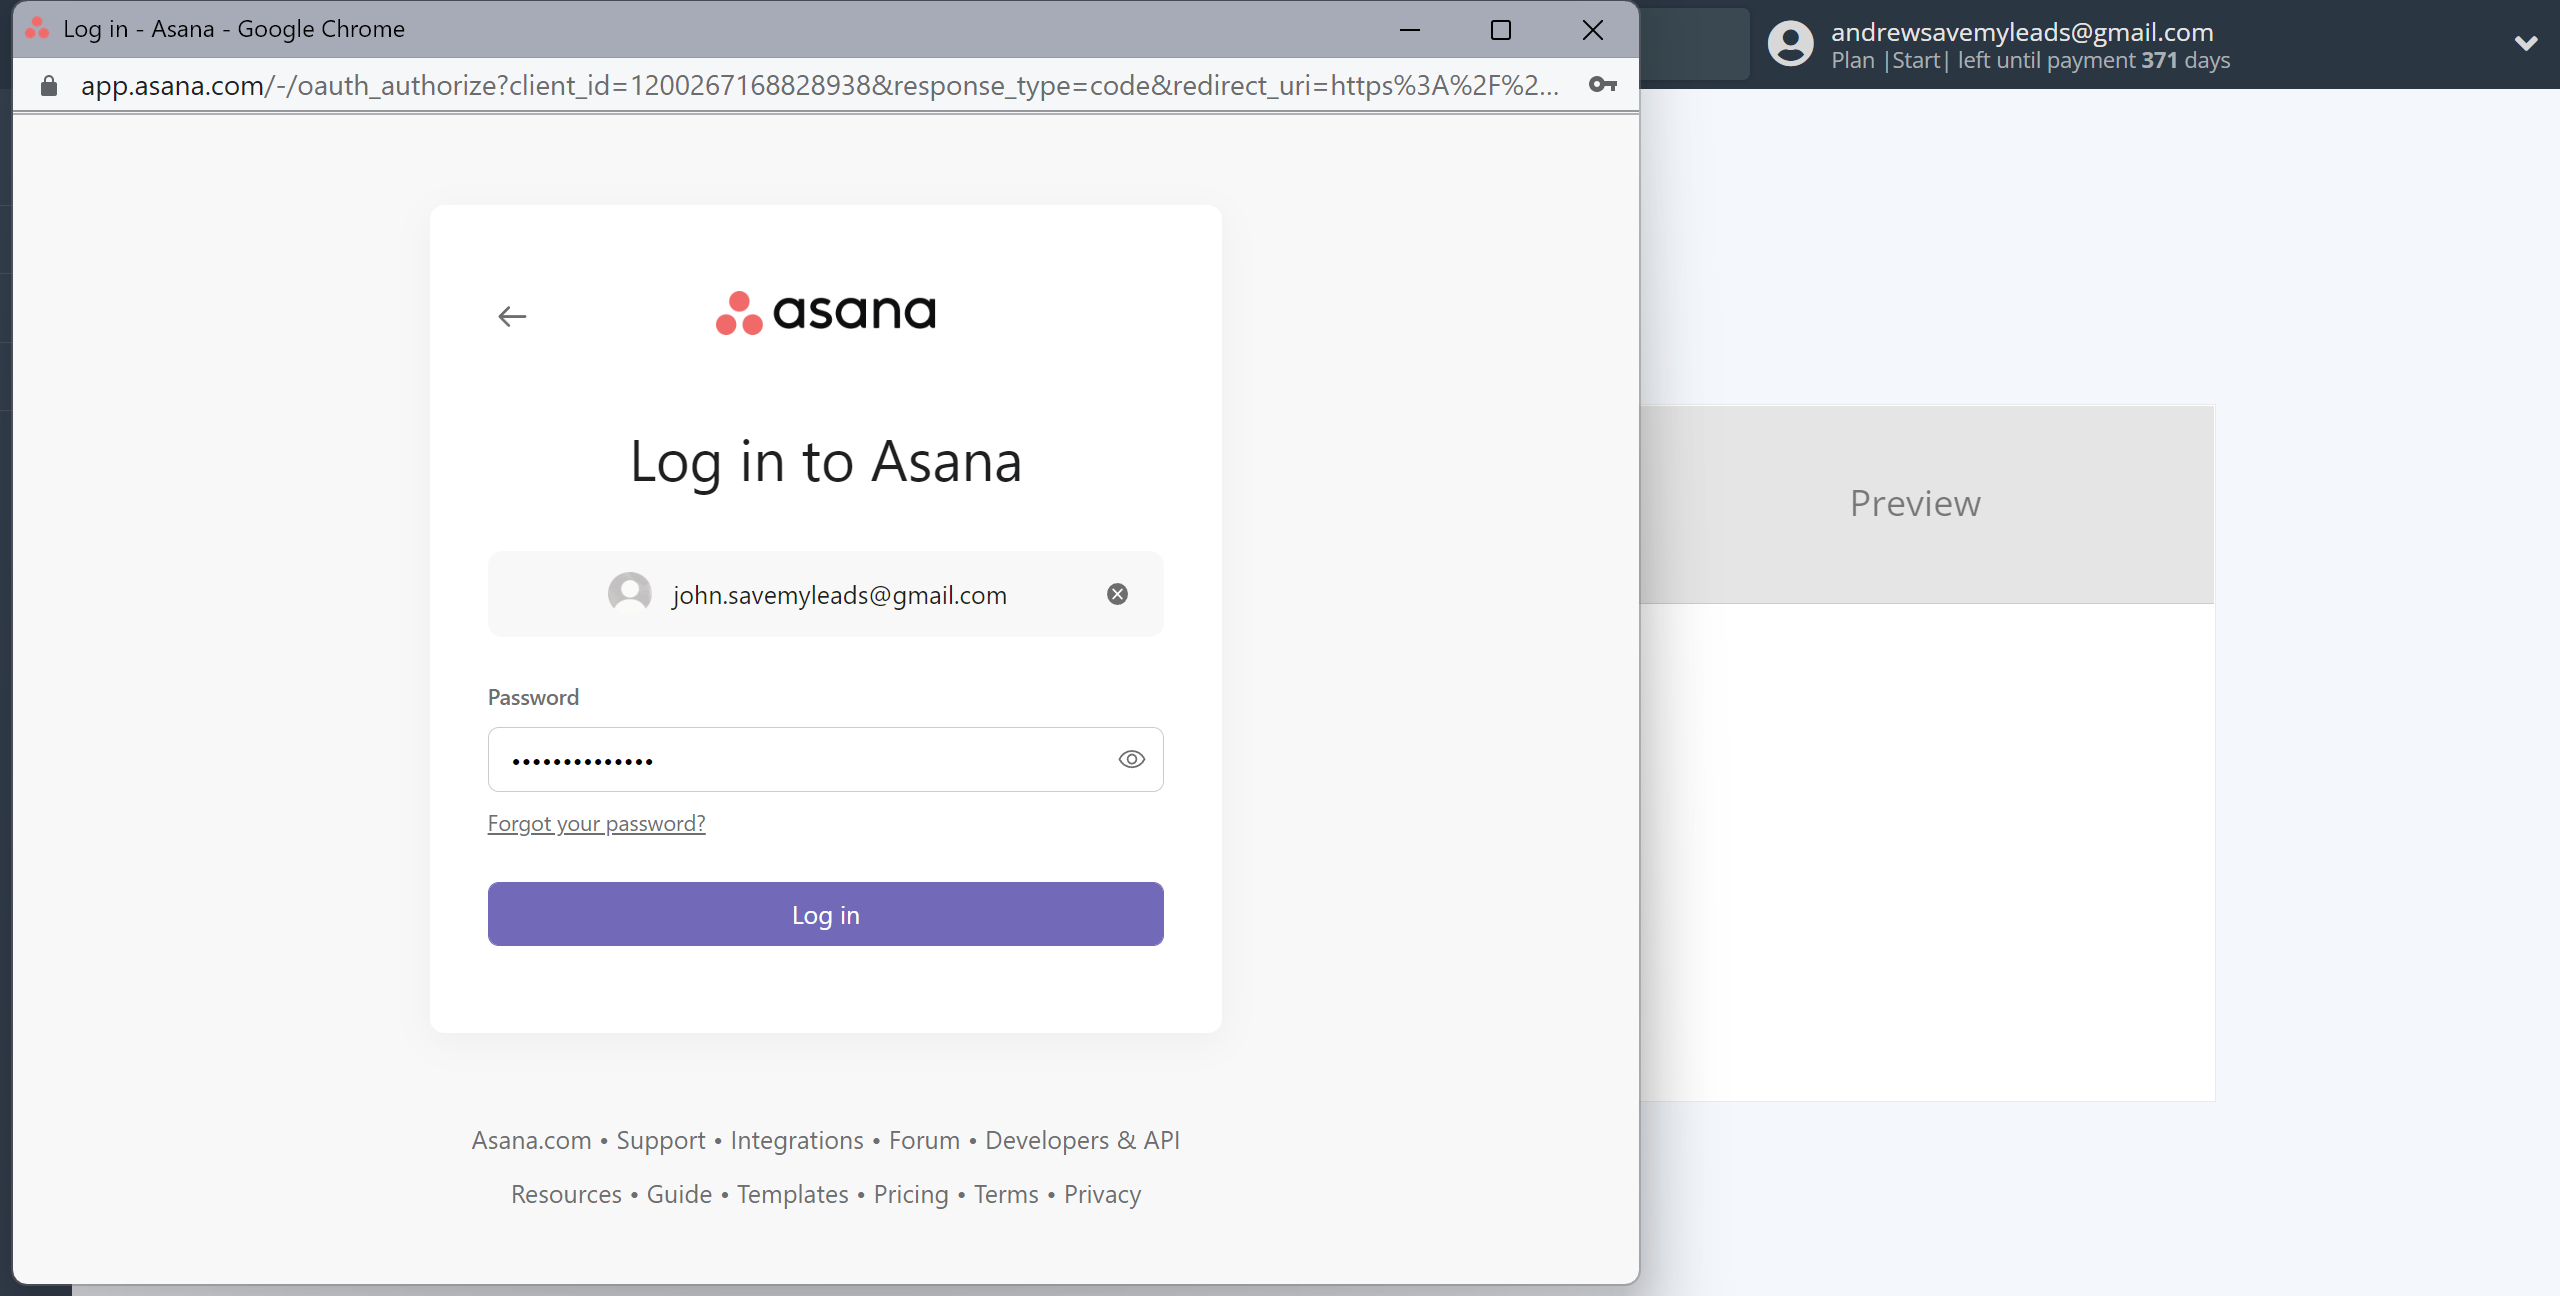This screenshot has width=2560, height=1296.
Task: Open Terms footer link
Action: tap(1006, 1195)
